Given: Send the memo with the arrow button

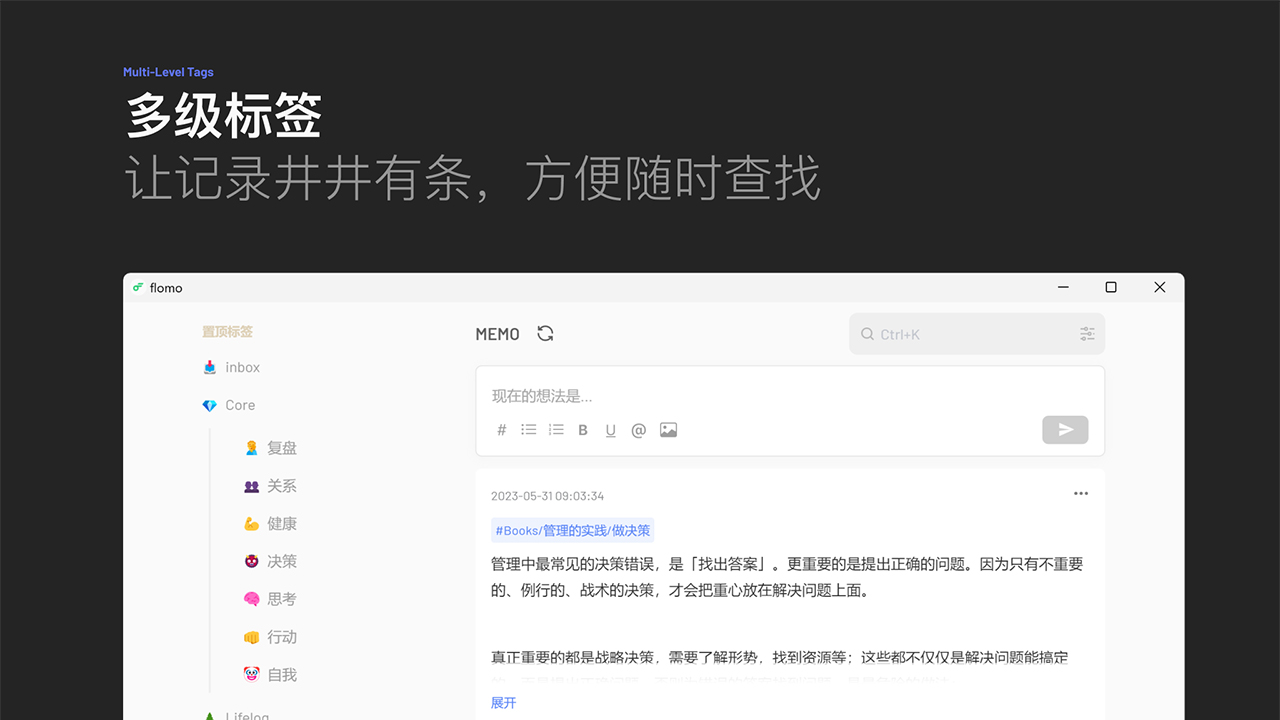Looking at the screenshot, I should [1065, 429].
